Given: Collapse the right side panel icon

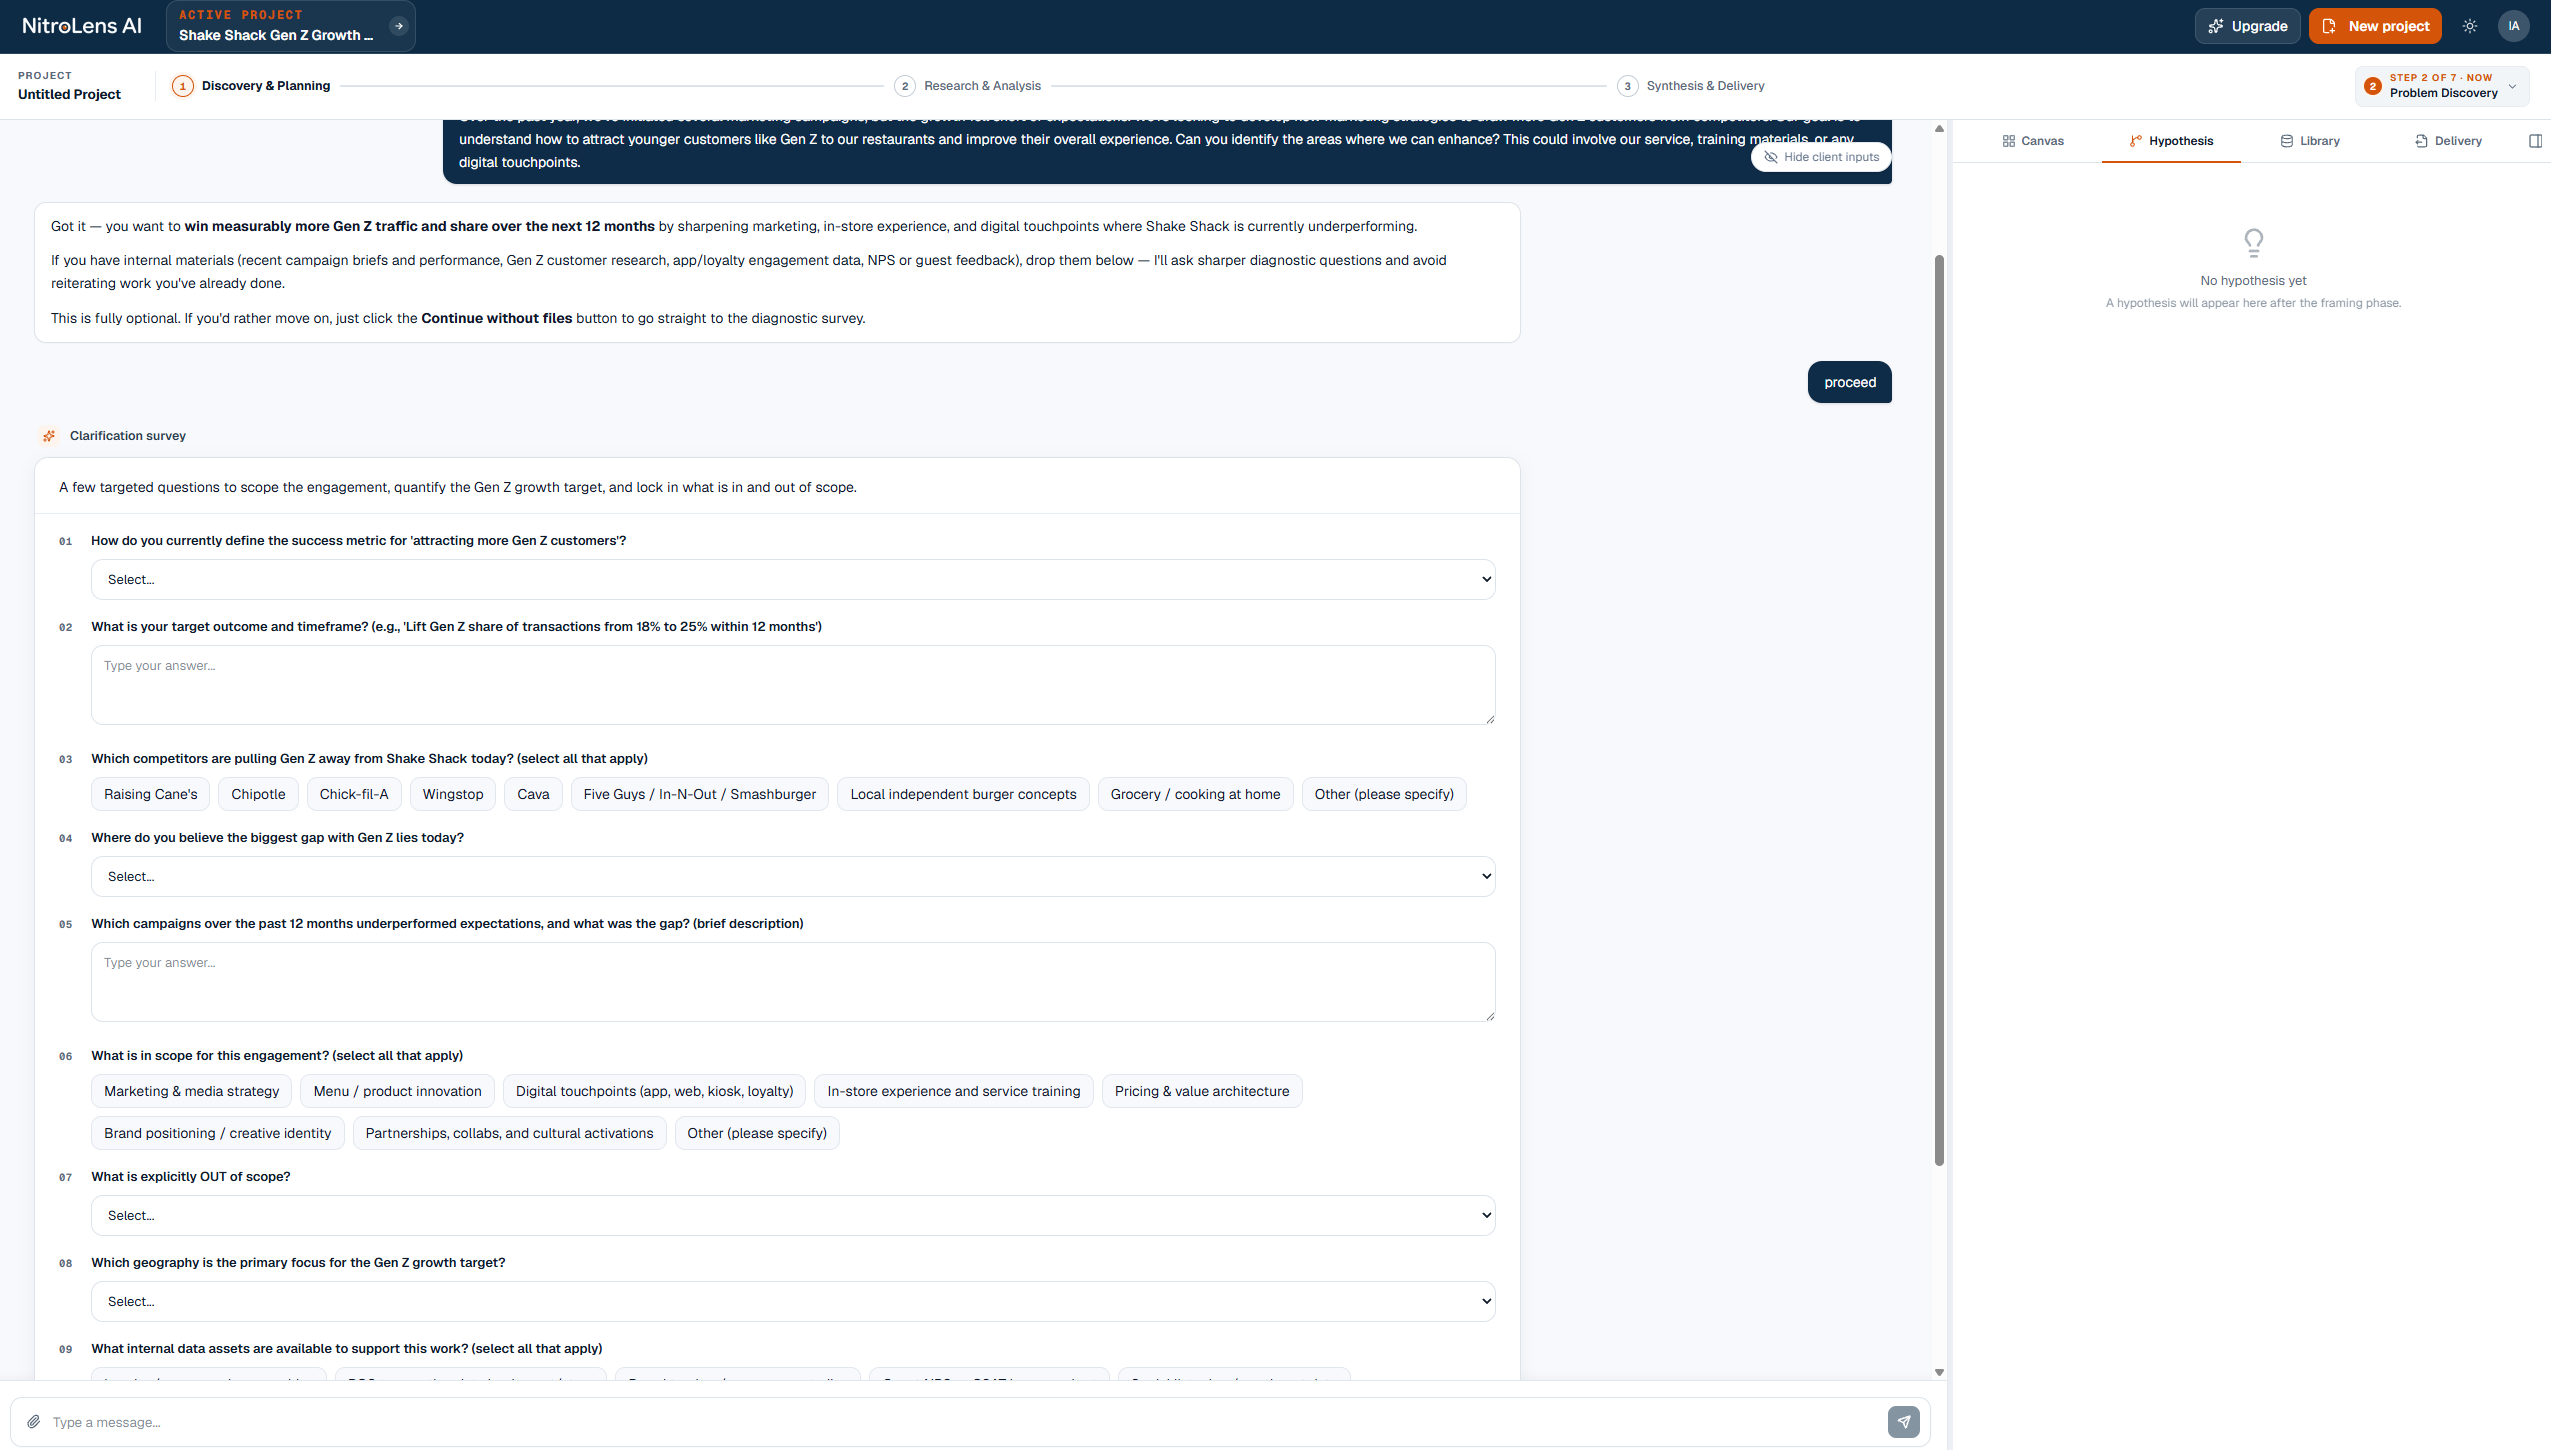Looking at the screenshot, I should (x=2535, y=141).
